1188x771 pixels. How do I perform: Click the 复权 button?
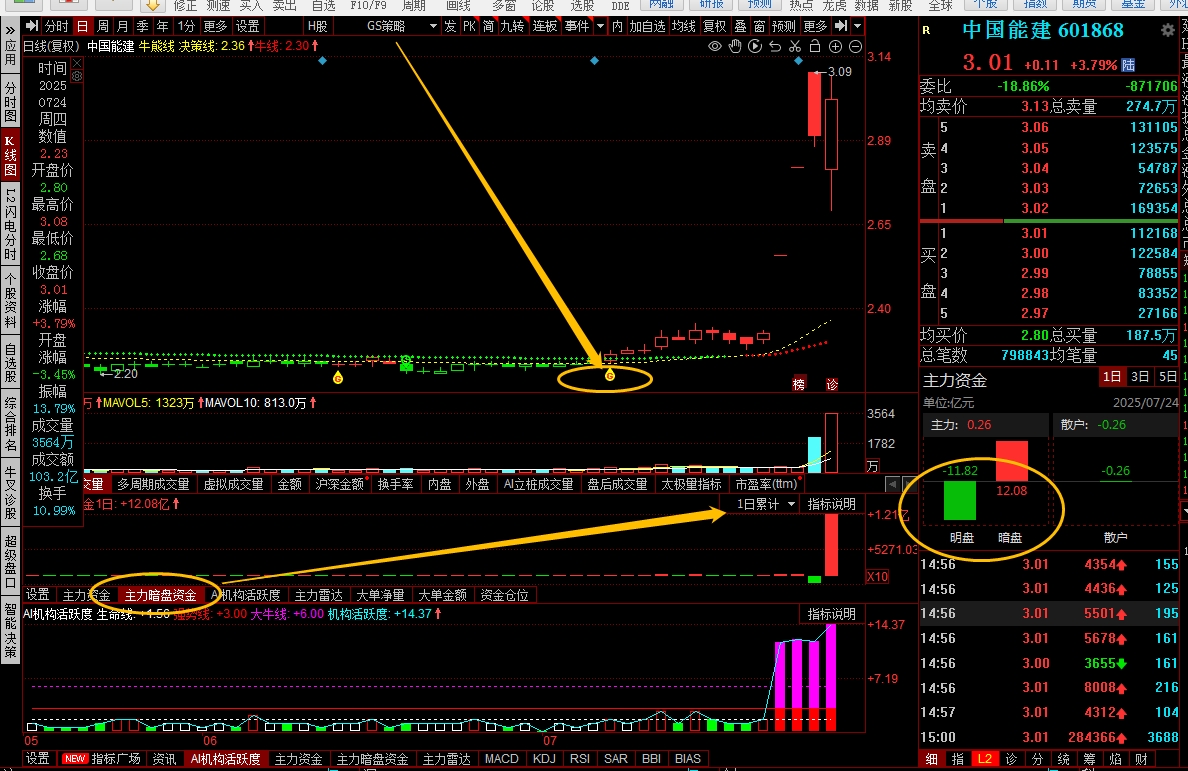[x=714, y=27]
